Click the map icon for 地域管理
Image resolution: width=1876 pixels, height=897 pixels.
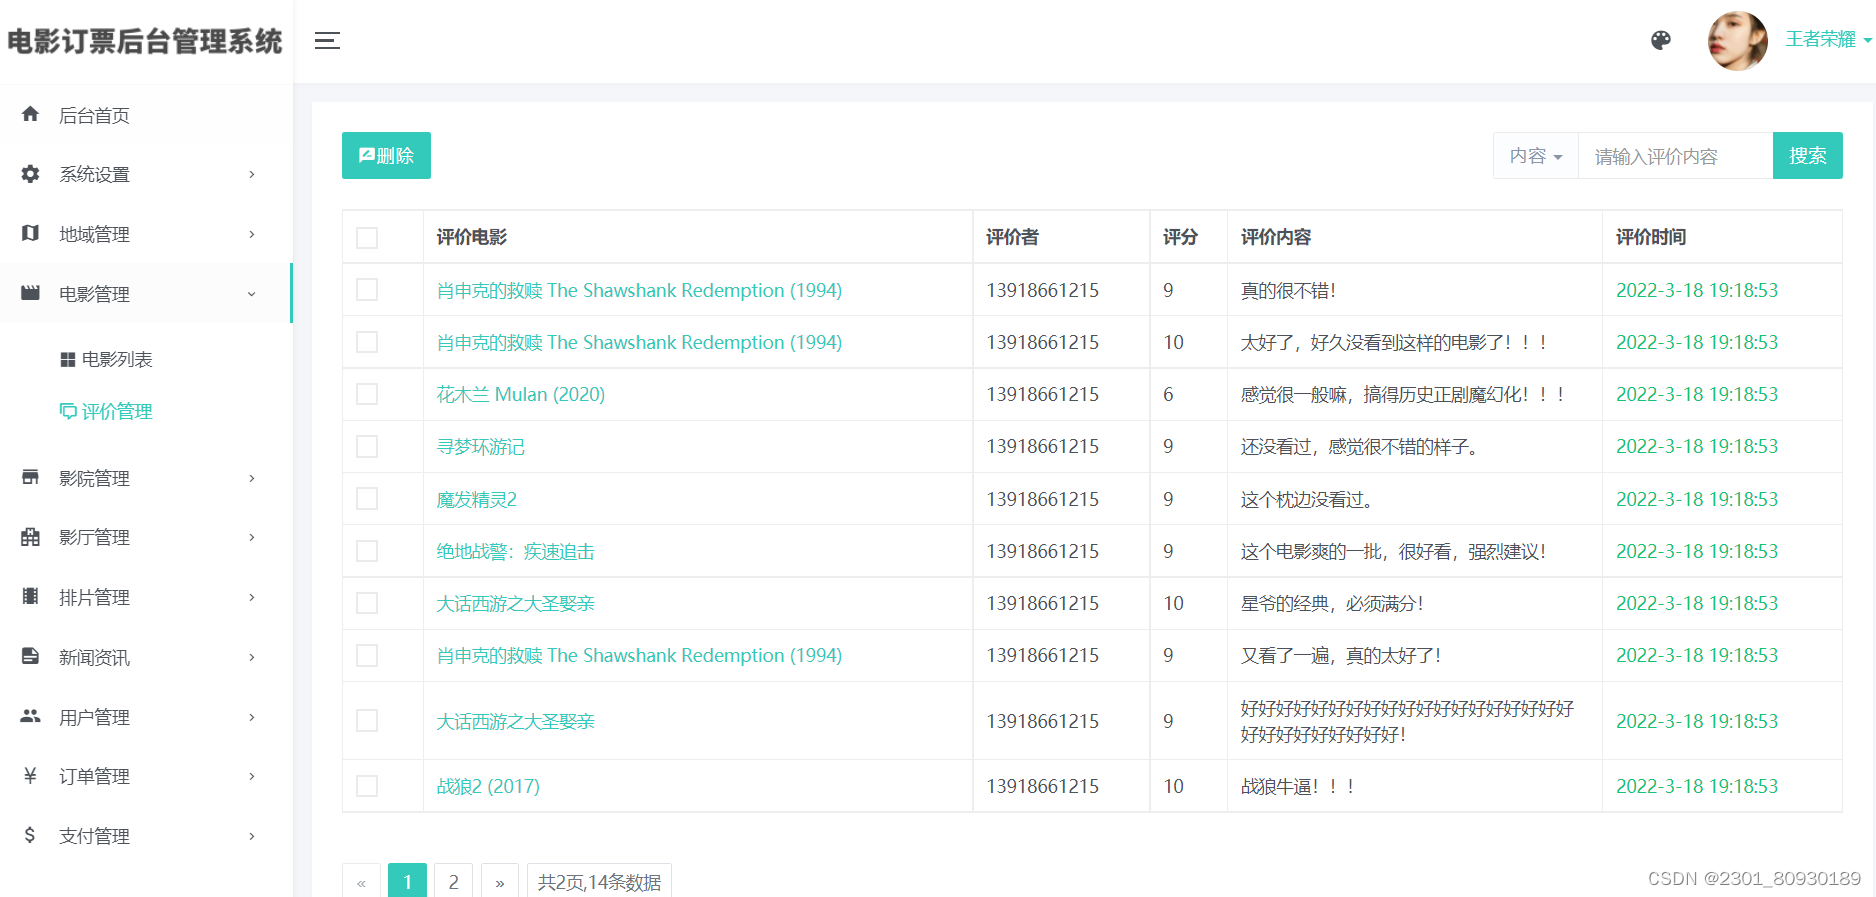pos(30,233)
